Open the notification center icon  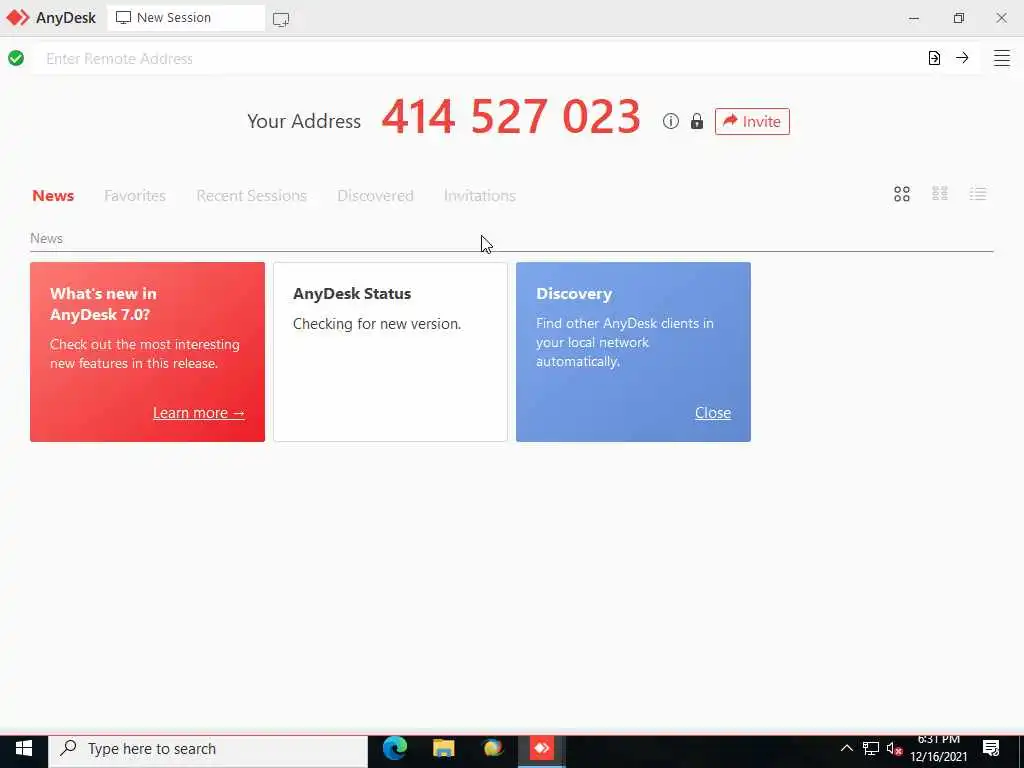pyautogui.click(x=991, y=748)
